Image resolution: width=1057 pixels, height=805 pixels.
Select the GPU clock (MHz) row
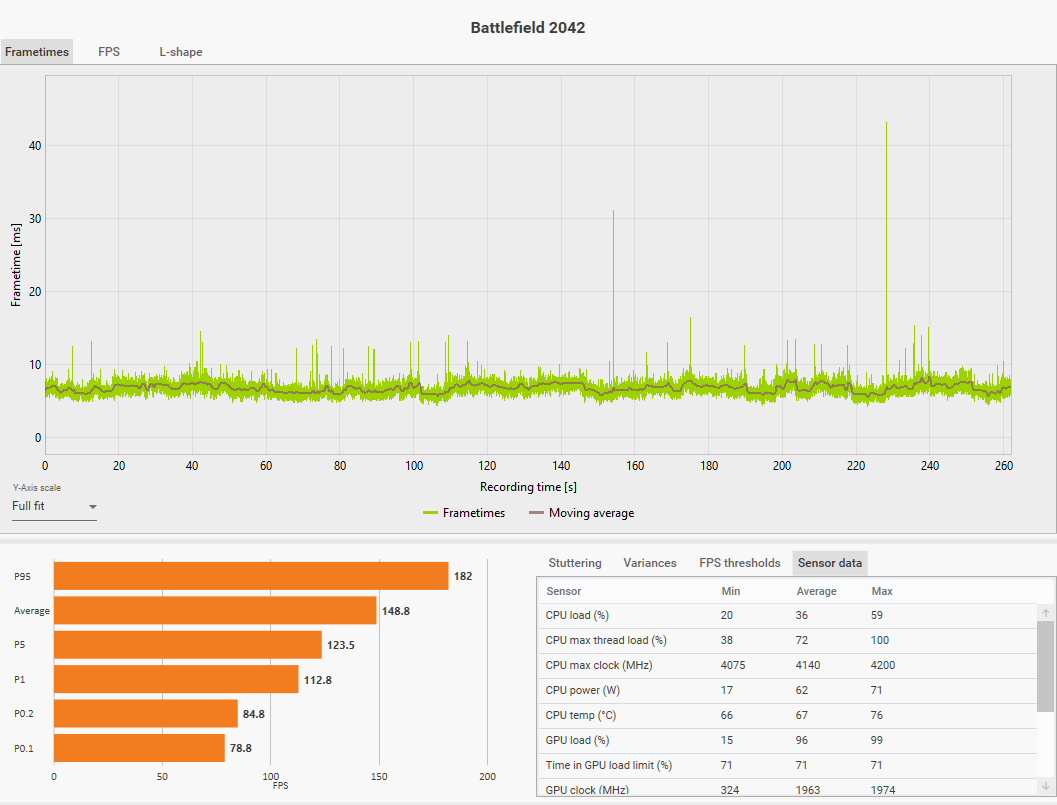787,788
